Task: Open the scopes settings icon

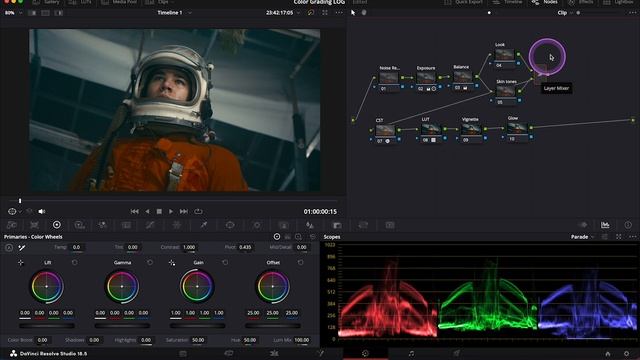Action: coord(605,237)
